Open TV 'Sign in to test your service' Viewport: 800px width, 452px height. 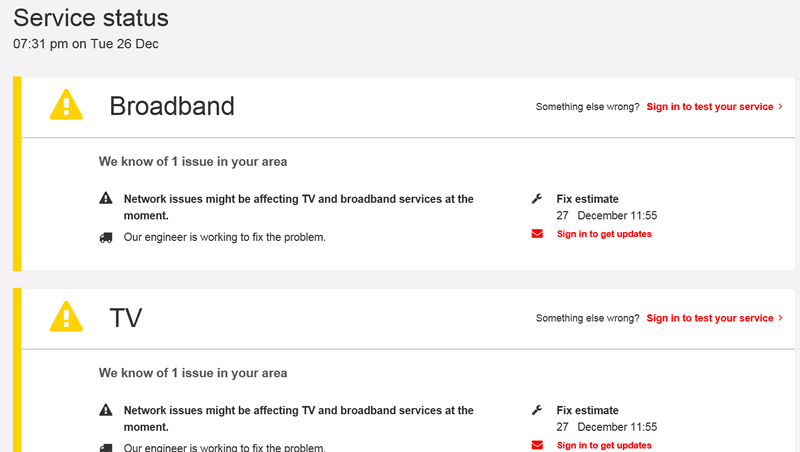[x=710, y=318]
